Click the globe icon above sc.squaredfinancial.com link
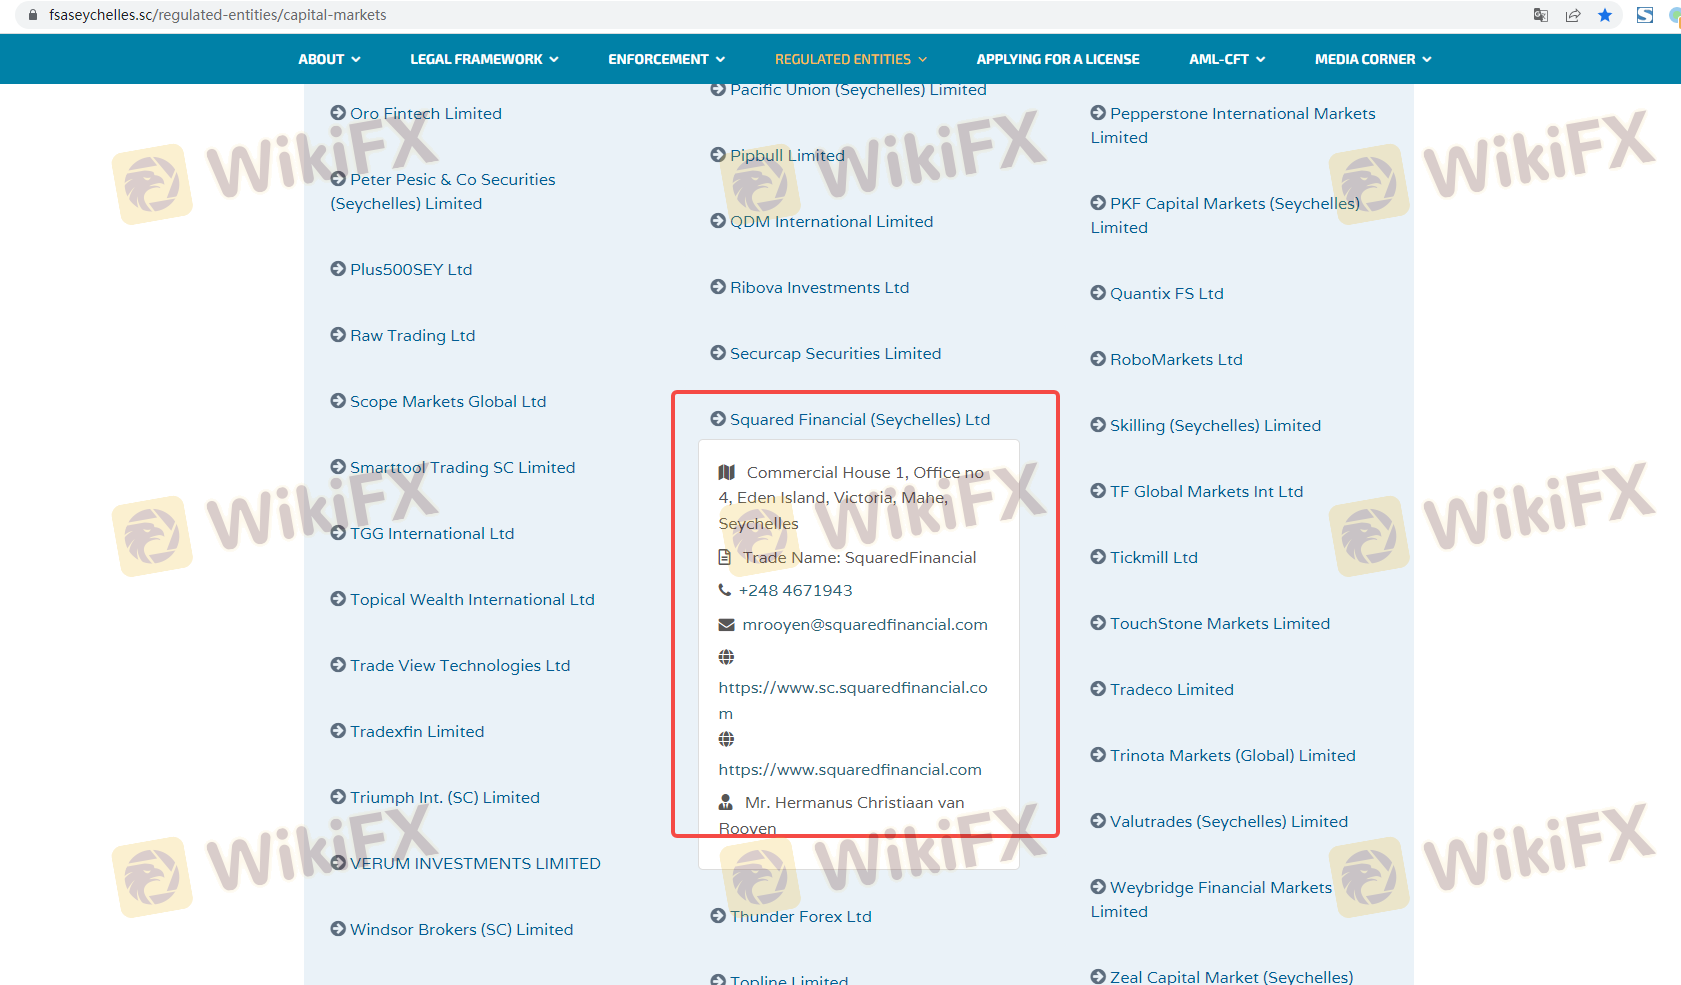The width and height of the screenshot is (1681, 985). [x=726, y=657]
